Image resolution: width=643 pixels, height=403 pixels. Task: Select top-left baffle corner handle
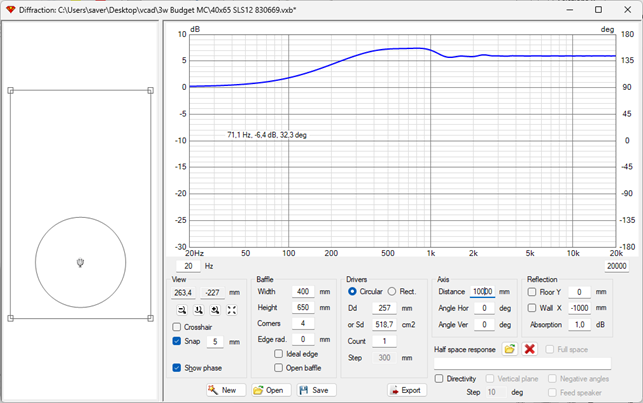pyautogui.click(x=11, y=91)
